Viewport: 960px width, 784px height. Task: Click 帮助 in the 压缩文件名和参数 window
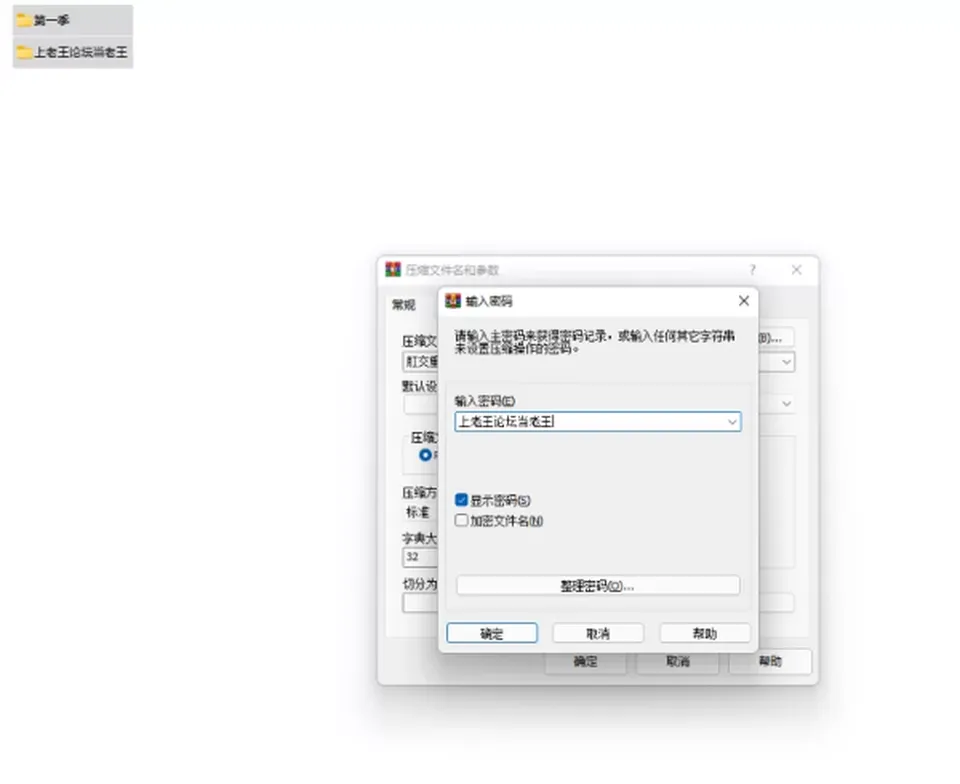point(770,662)
